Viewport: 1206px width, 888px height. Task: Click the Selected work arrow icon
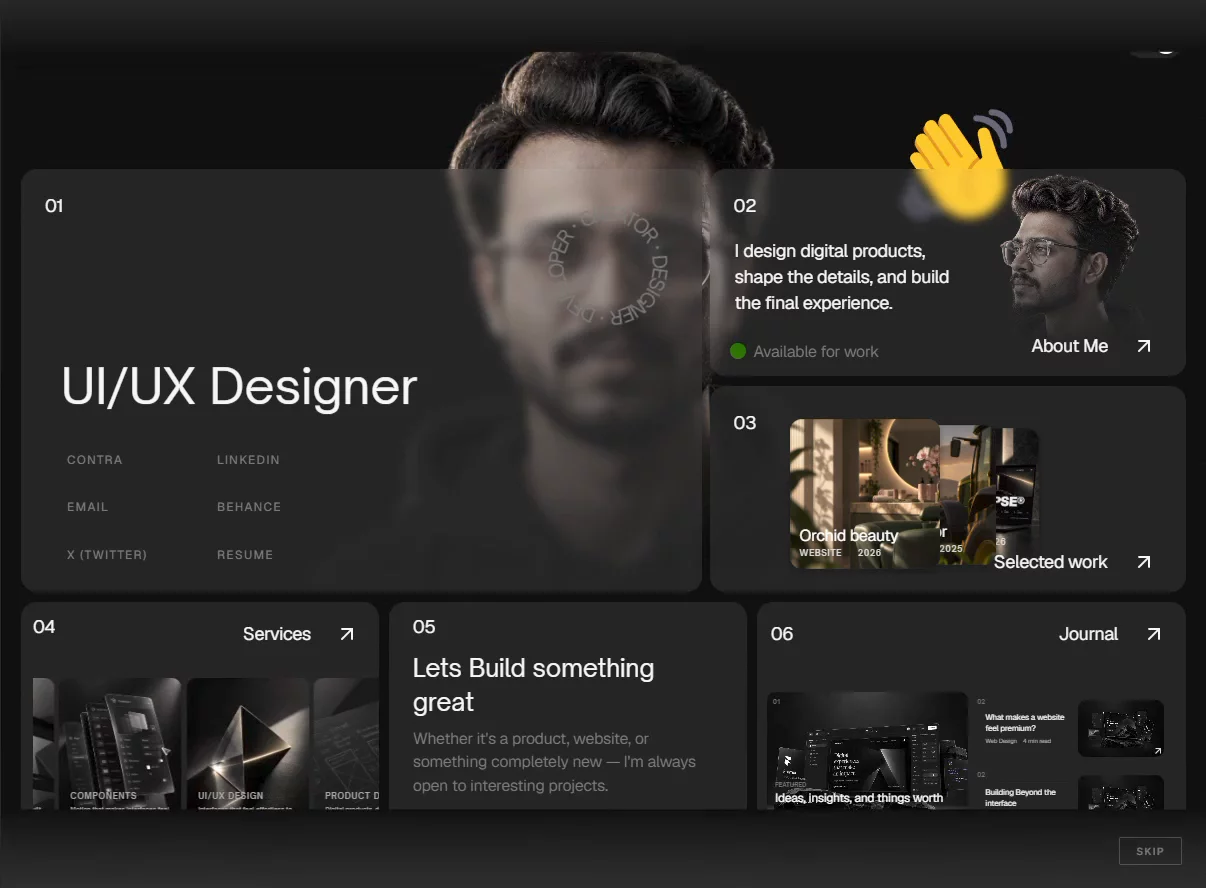[x=1144, y=562]
